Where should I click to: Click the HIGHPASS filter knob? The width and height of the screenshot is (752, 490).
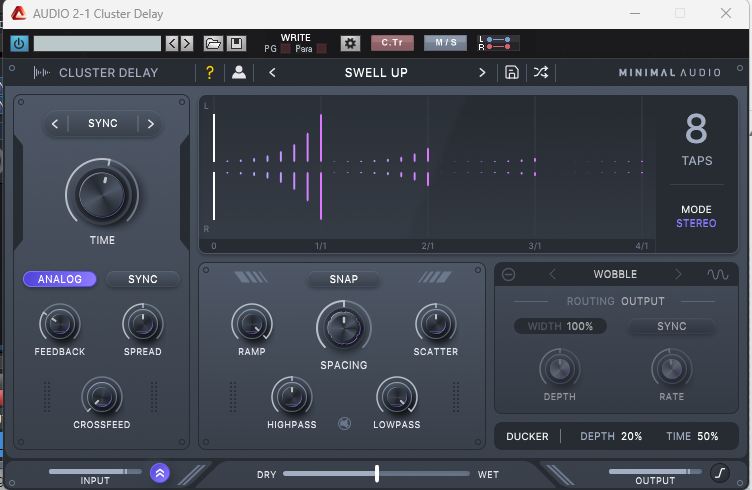point(292,397)
